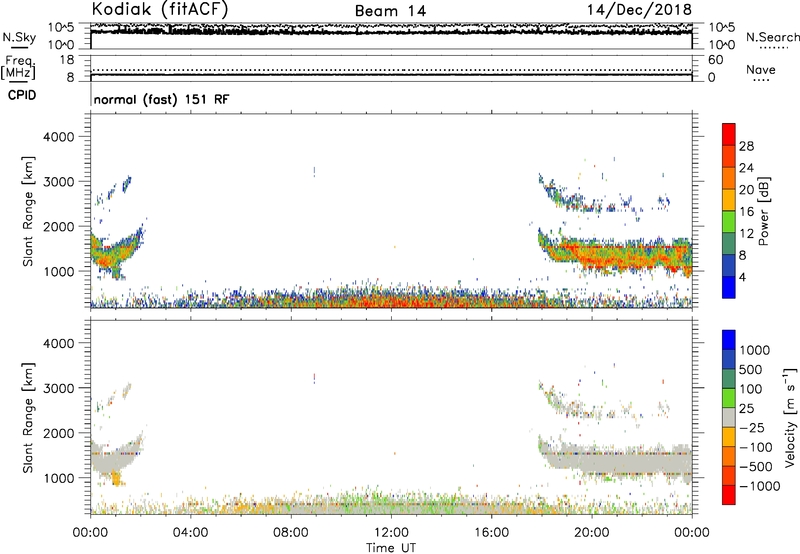This screenshot has height=554, width=800.
Task: Click the '100' tick on Velocity color bar
Action: [751, 389]
